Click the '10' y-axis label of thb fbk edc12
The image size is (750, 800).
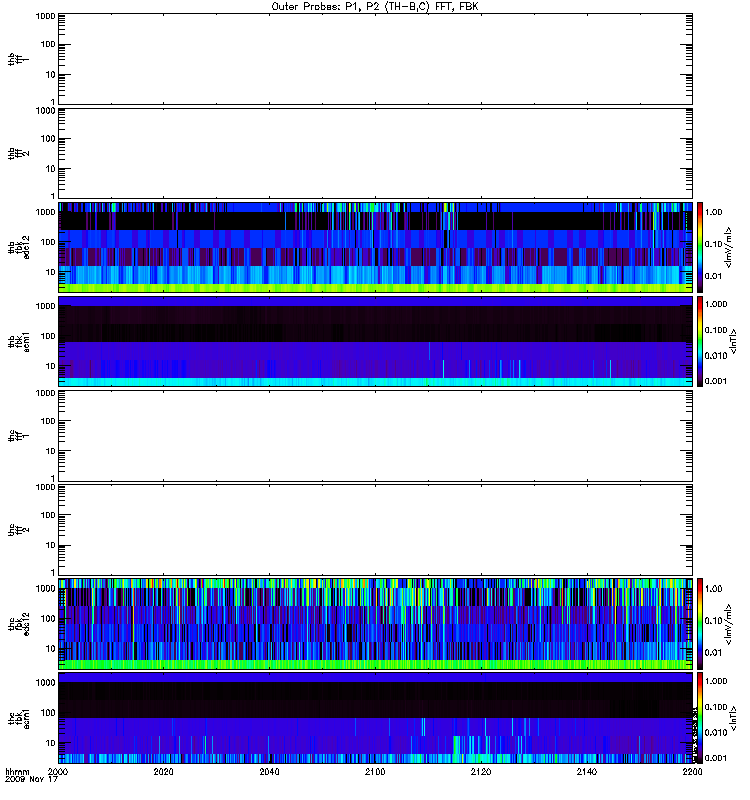point(51,272)
